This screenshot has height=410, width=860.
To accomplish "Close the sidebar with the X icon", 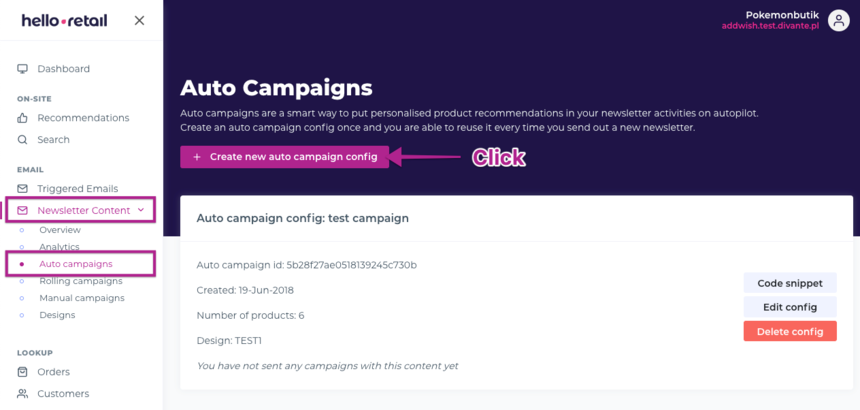I will click(x=139, y=20).
